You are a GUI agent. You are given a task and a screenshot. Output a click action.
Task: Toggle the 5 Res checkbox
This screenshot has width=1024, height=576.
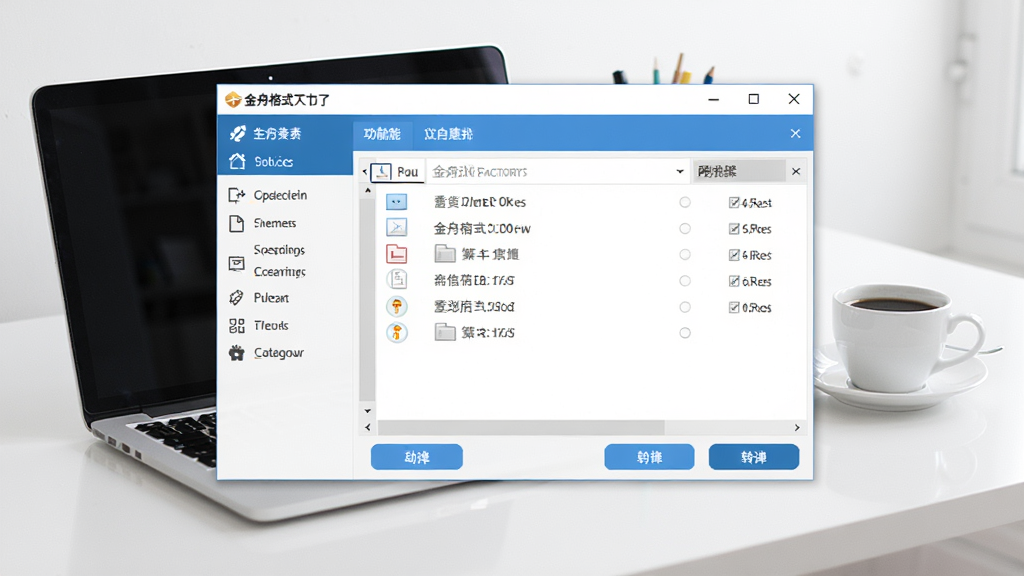tap(734, 229)
